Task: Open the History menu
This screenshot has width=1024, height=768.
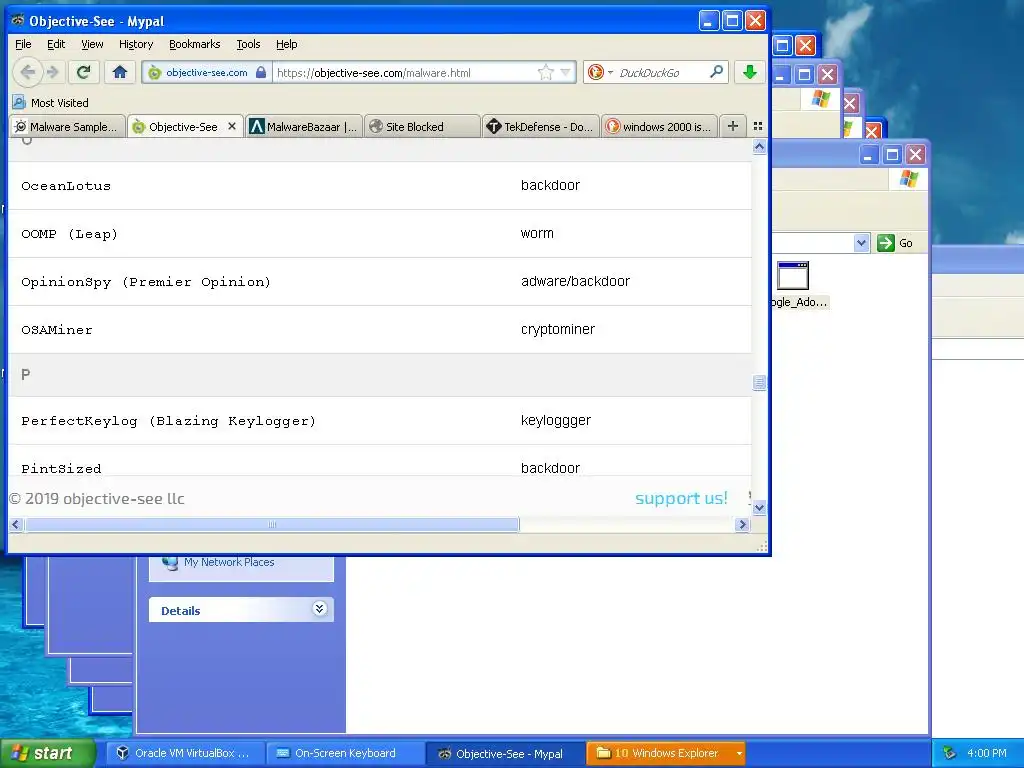Action: [136, 44]
